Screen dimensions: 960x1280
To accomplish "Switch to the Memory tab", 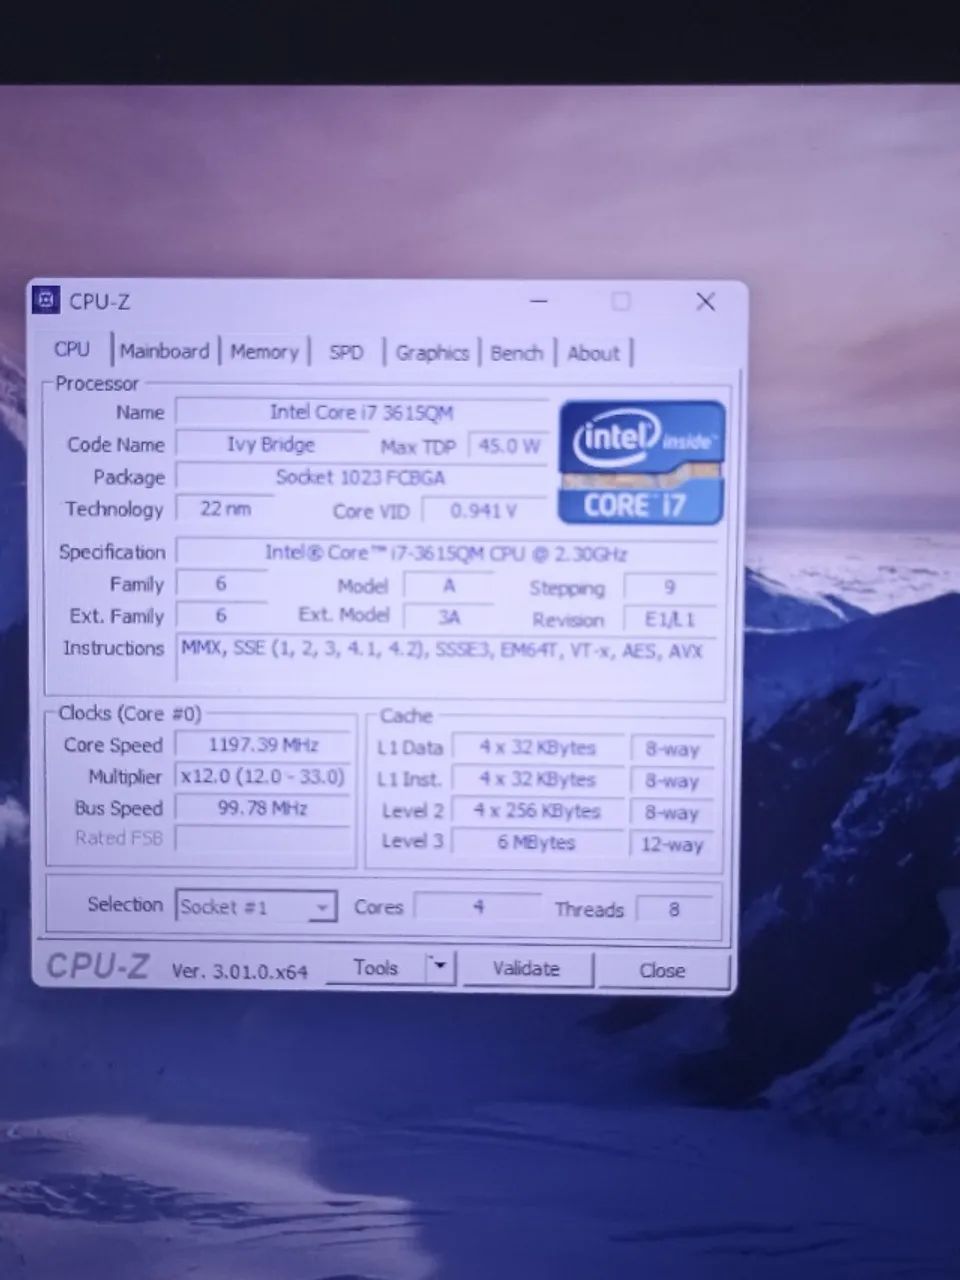I will 264,352.
